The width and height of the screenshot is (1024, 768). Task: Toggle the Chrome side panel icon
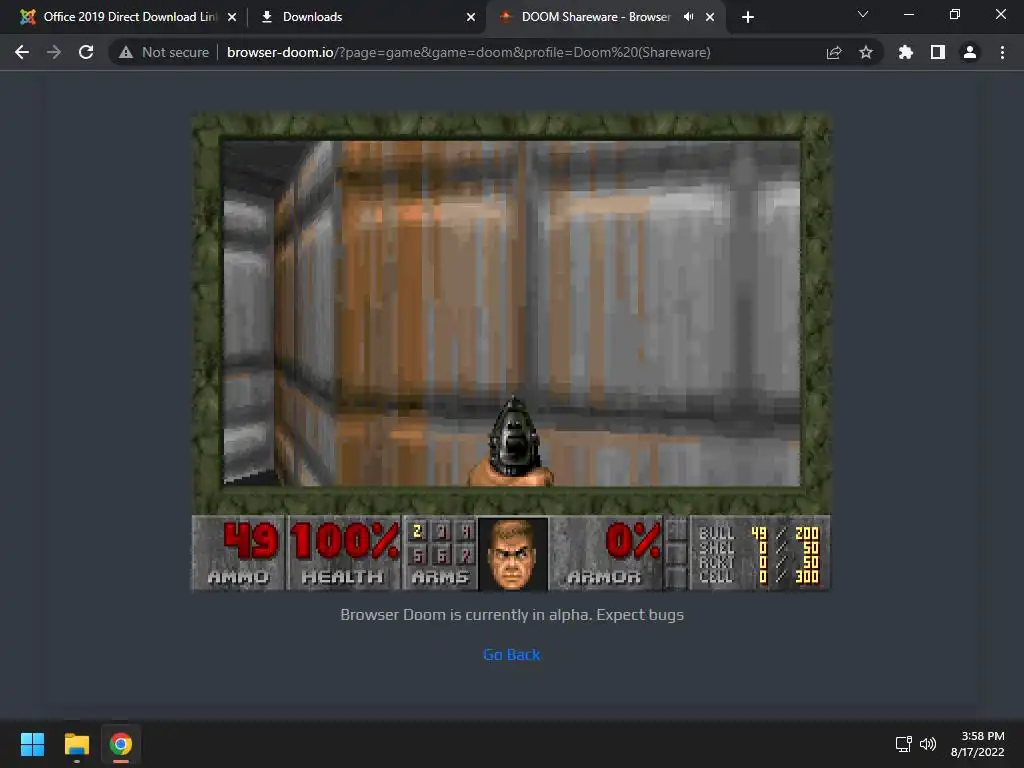pyautogui.click(x=938, y=52)
